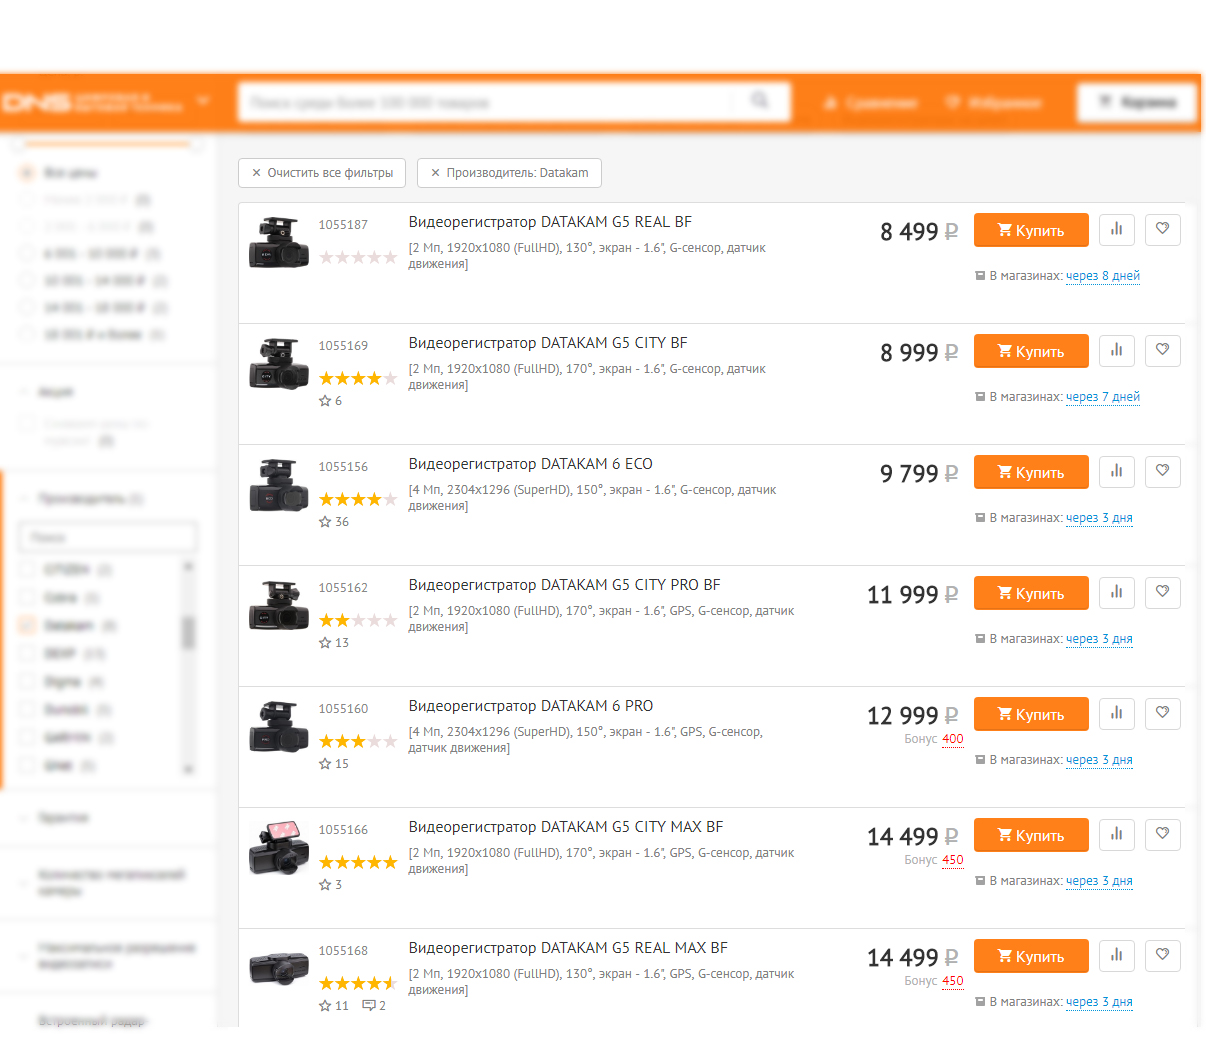Uncheck the Datakam manufacturer checkbox

27,626
